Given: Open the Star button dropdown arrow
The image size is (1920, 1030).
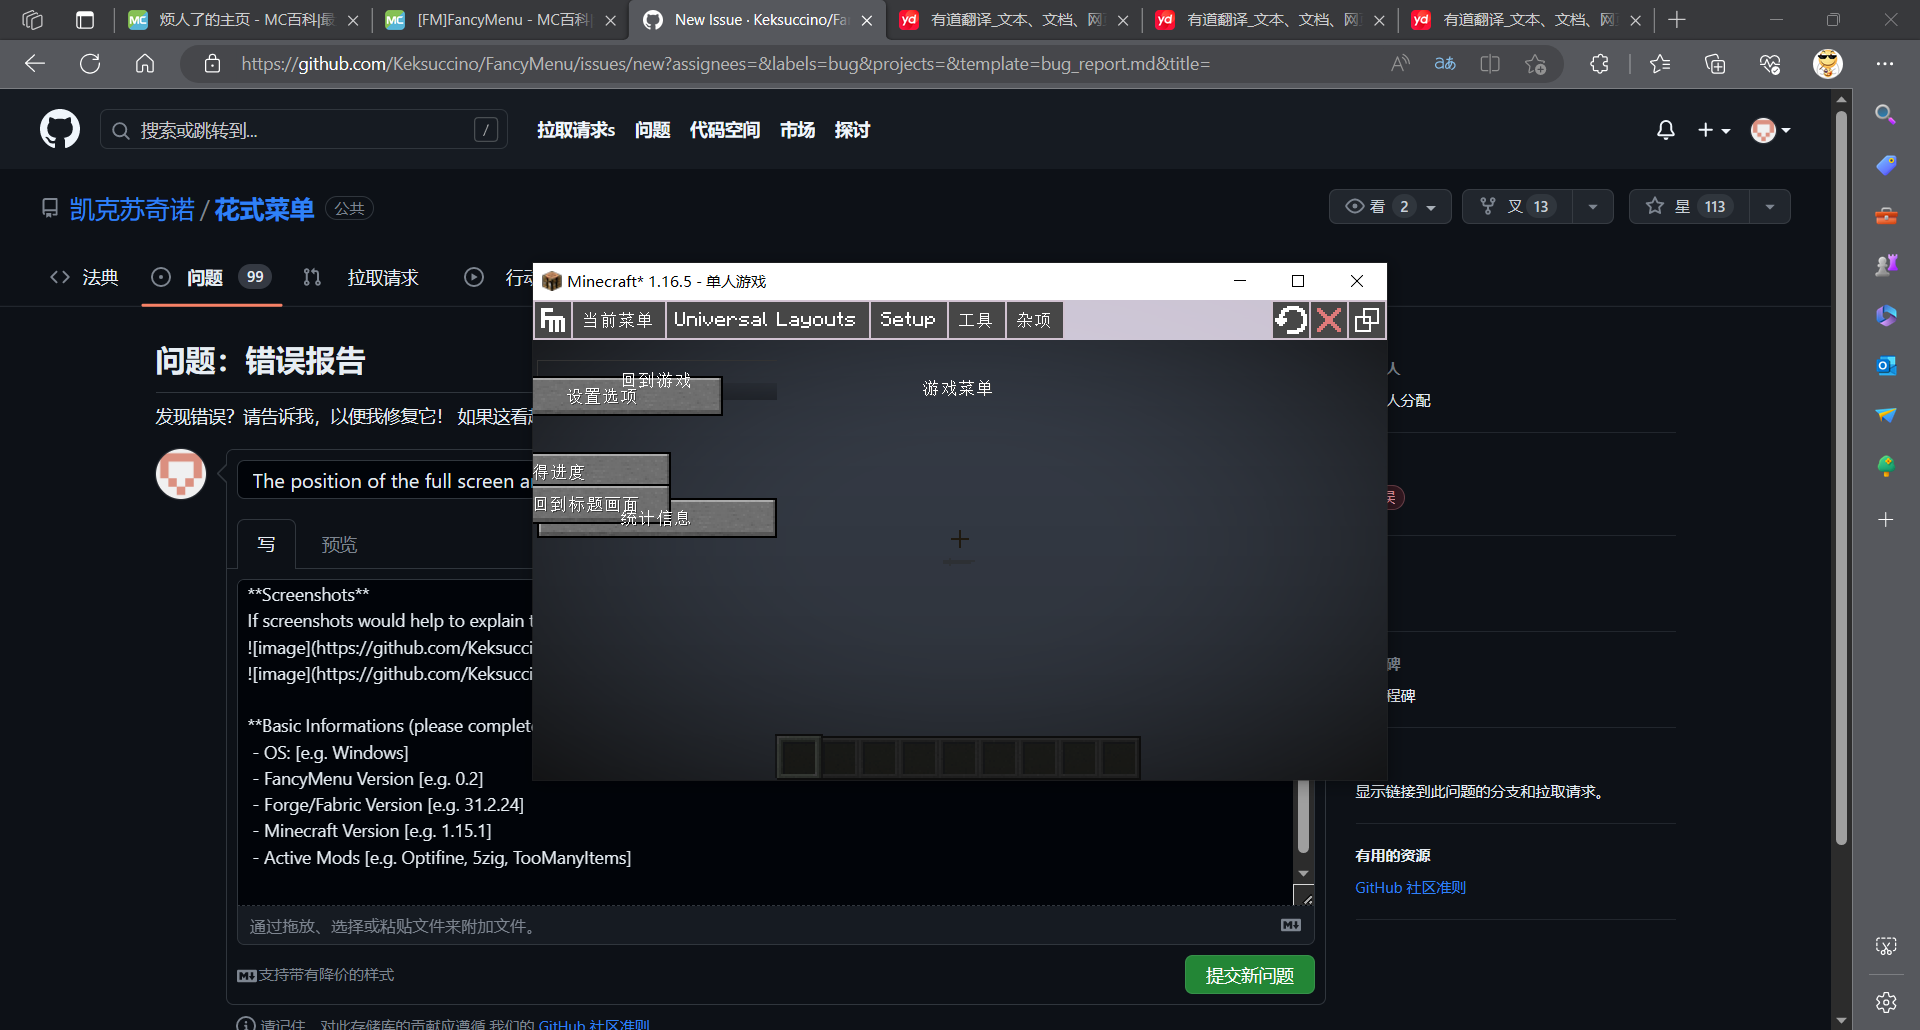Looking at the screenshot, I should 1769,206.
